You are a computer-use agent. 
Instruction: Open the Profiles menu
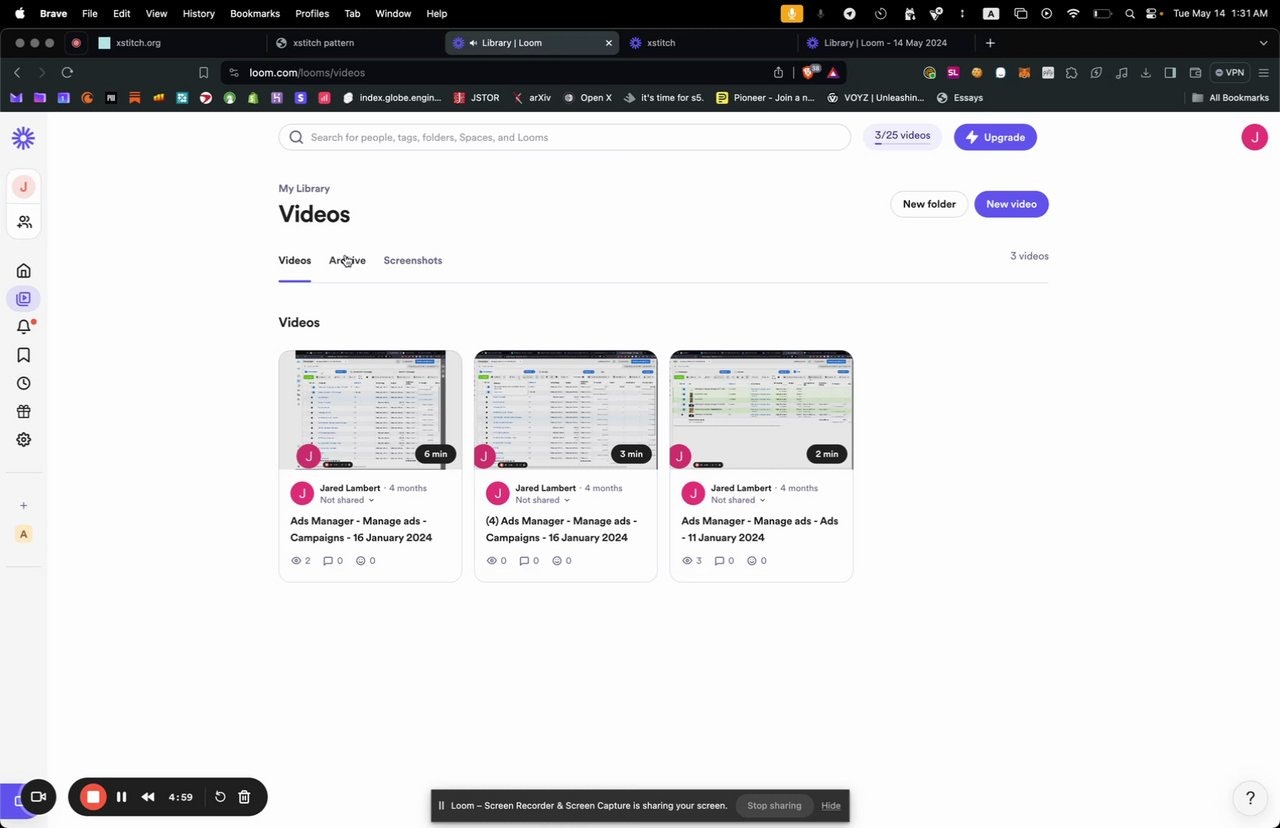(312, 13)
